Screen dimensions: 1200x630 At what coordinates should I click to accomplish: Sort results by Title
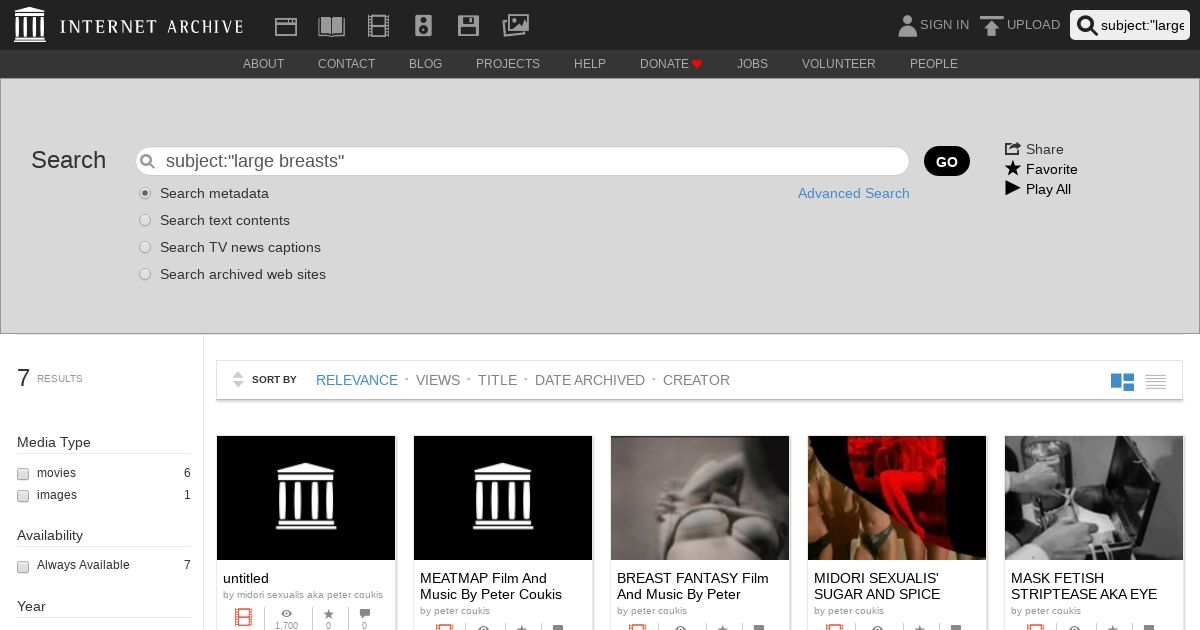[497, 380]
